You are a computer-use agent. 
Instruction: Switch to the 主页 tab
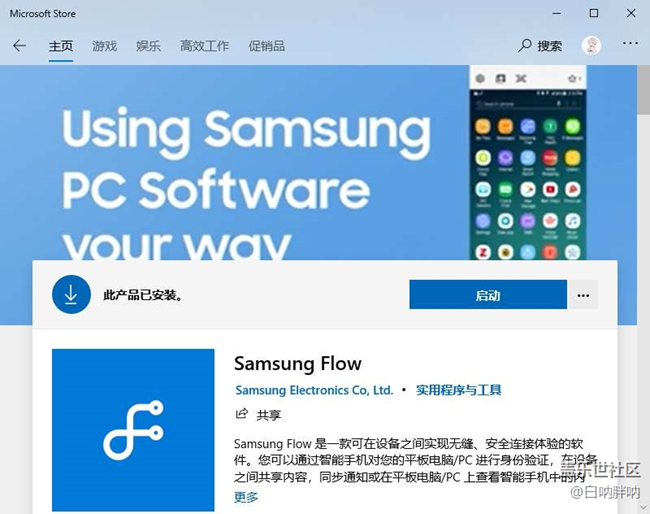pyautogui.click(x=61, y=46)
